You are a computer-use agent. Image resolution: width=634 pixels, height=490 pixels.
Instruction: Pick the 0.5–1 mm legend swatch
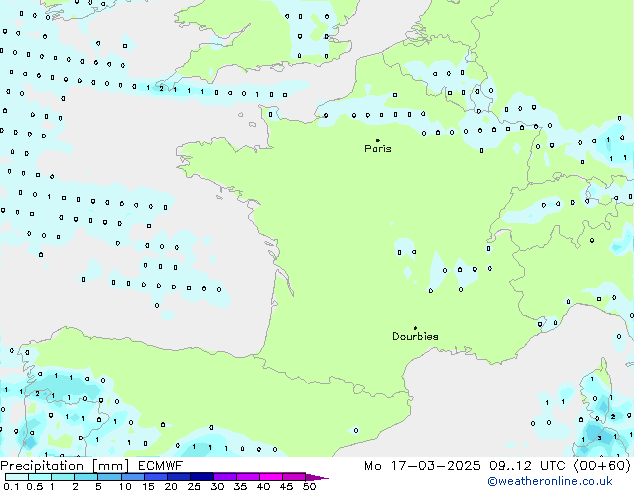pos(40,477)
